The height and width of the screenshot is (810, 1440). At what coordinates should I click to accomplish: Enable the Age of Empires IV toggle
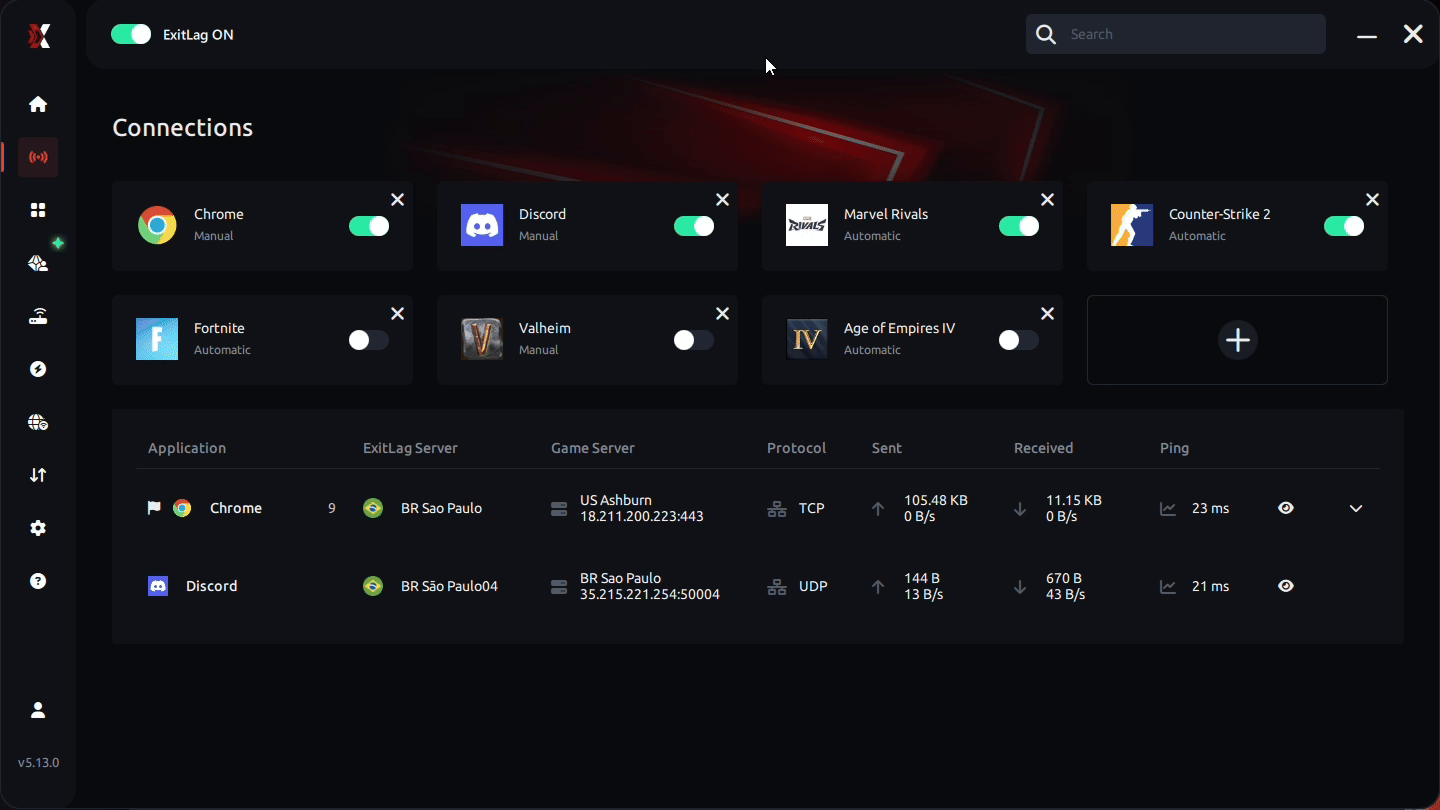(1019, 340)
